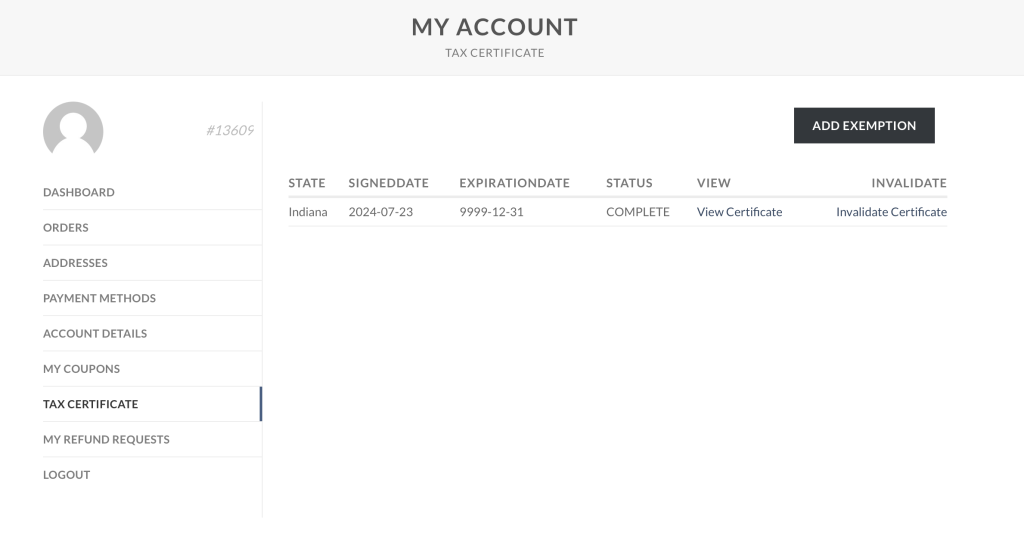Click Invalidate Certificate link for Indiana
Screen dimensions: 1024x540
[891, 212]
